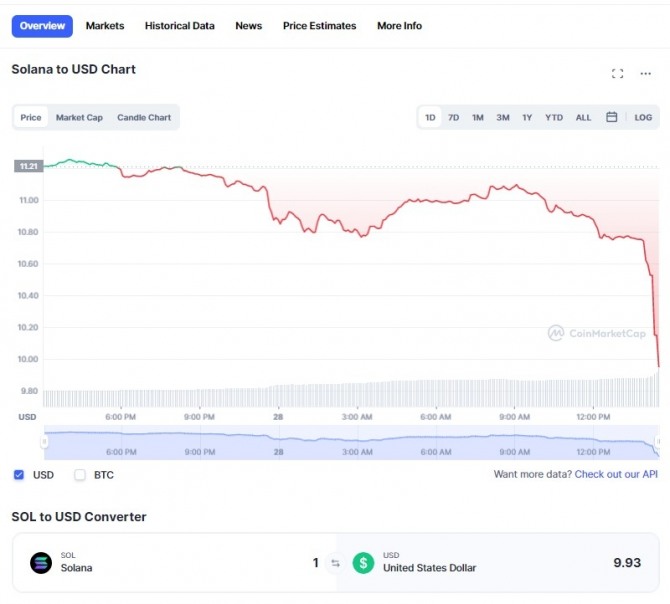This screenshot has height=604, width=670.
Task: Select the 7D time range
Action: click(x=453, y=117)
